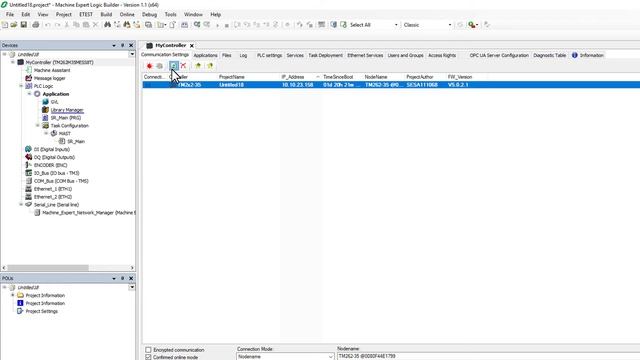
Task: Open the Select All dropdown
Action: click(396, 25)
